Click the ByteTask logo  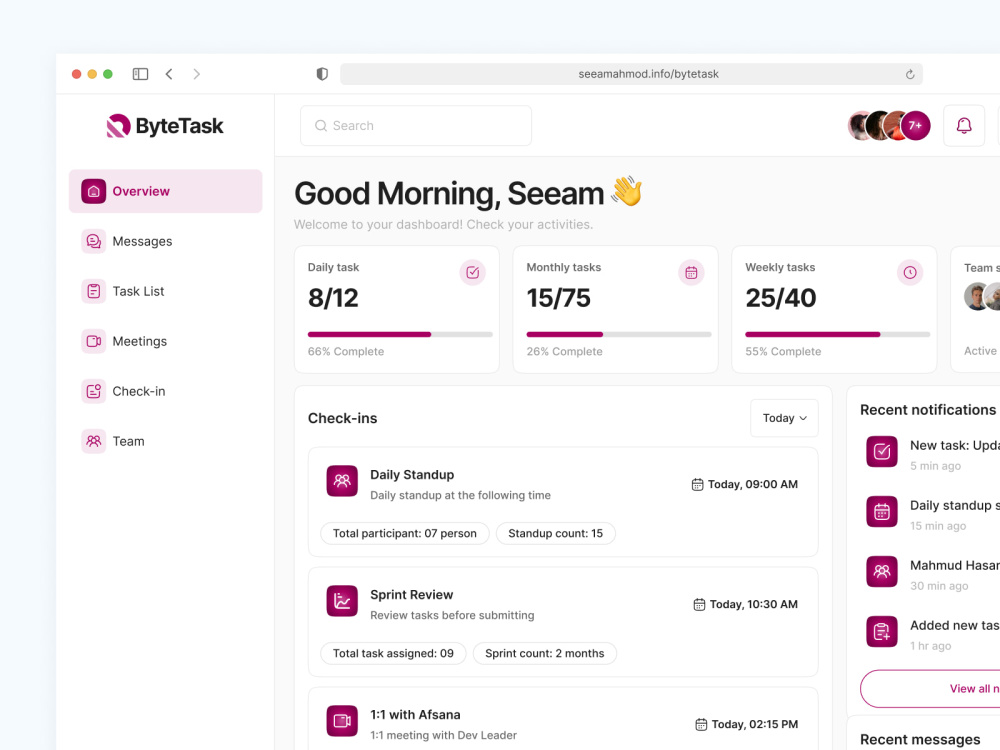point(165,126)
